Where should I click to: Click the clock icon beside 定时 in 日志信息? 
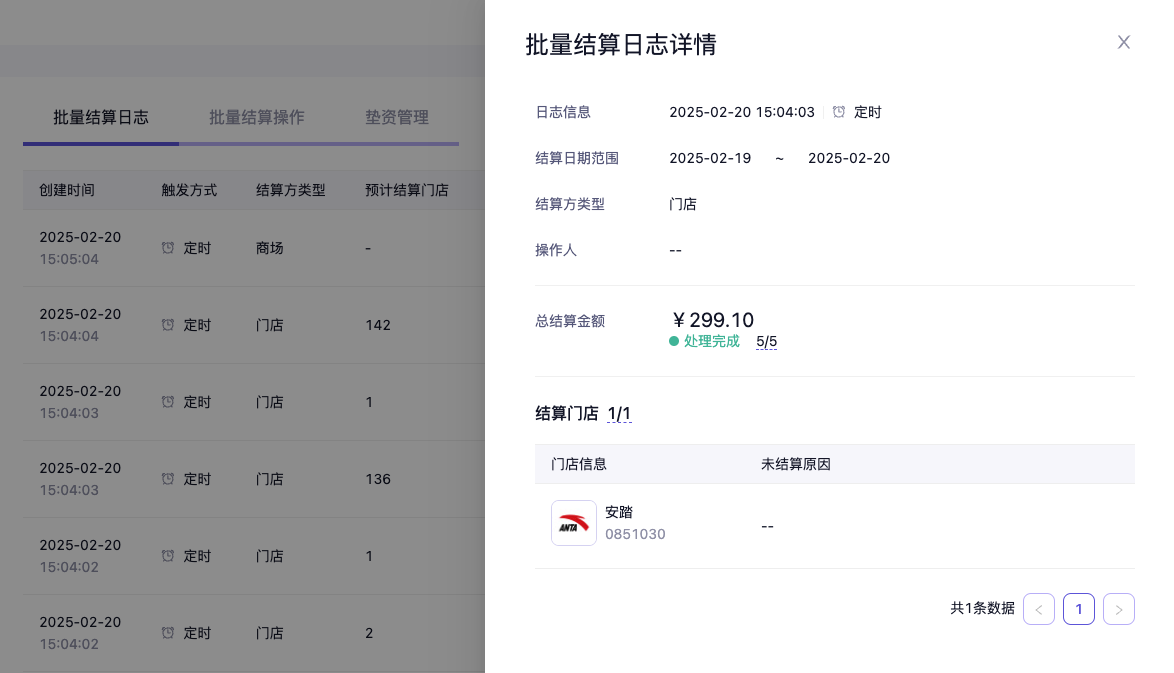point(839,112)
